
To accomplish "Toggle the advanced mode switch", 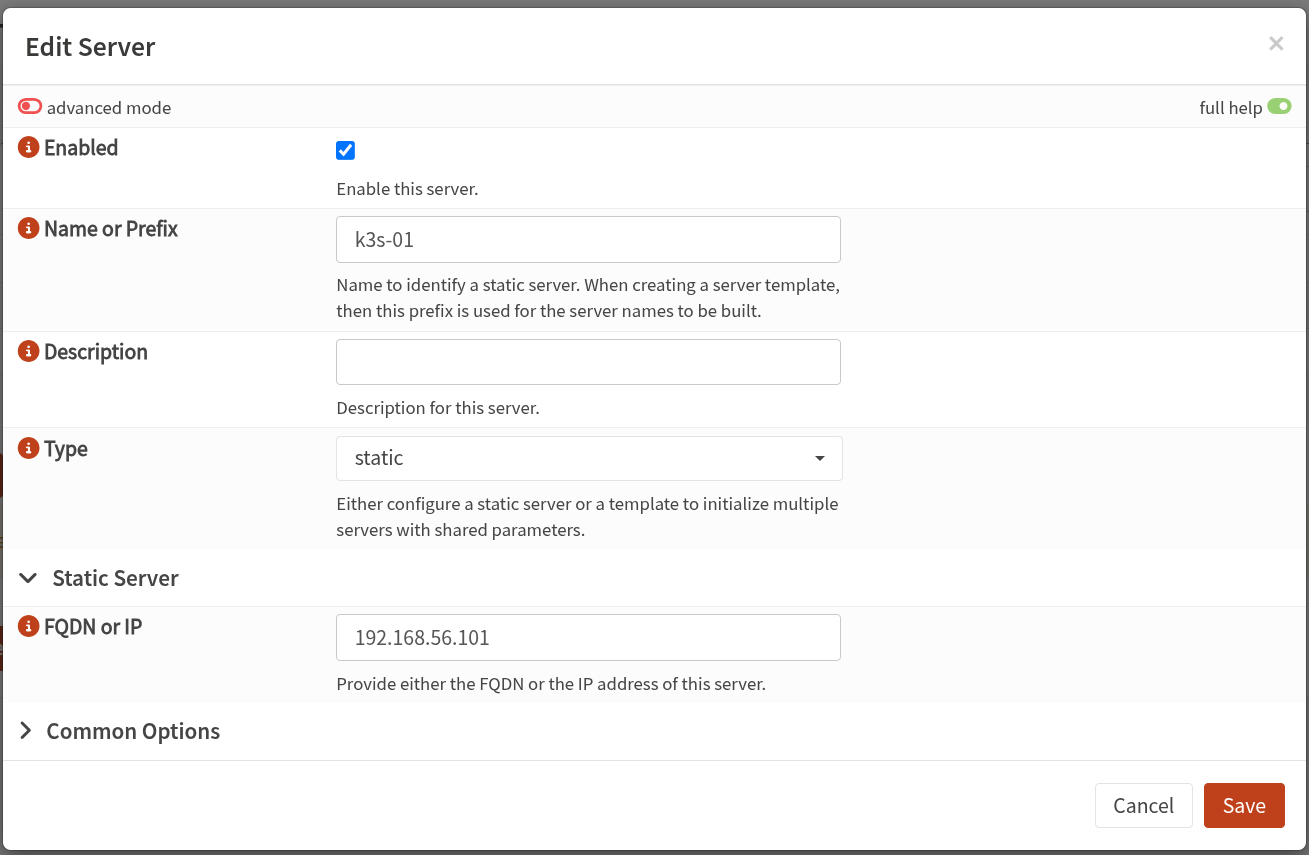I will (30, 107).
